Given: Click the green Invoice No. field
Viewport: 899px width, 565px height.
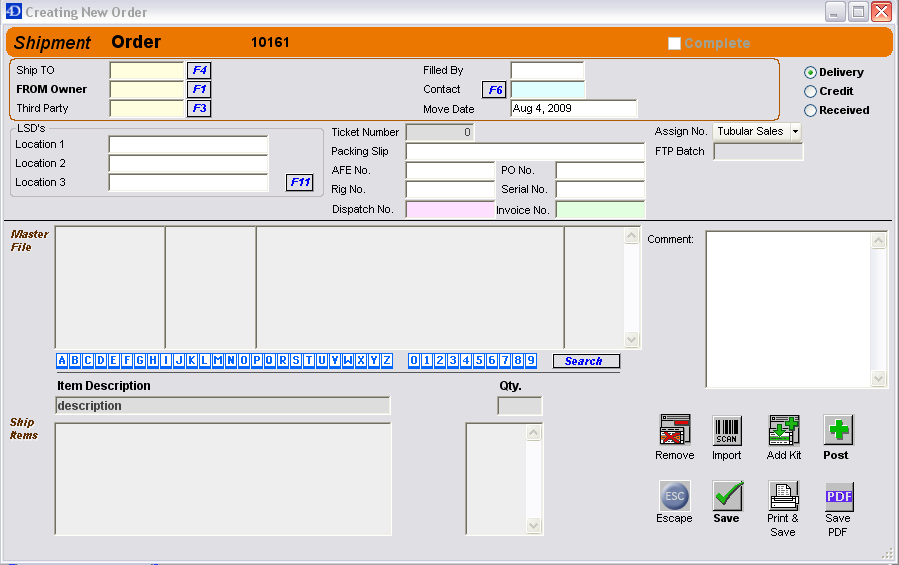Looking at the screenshot, I should tap(600, 209).
